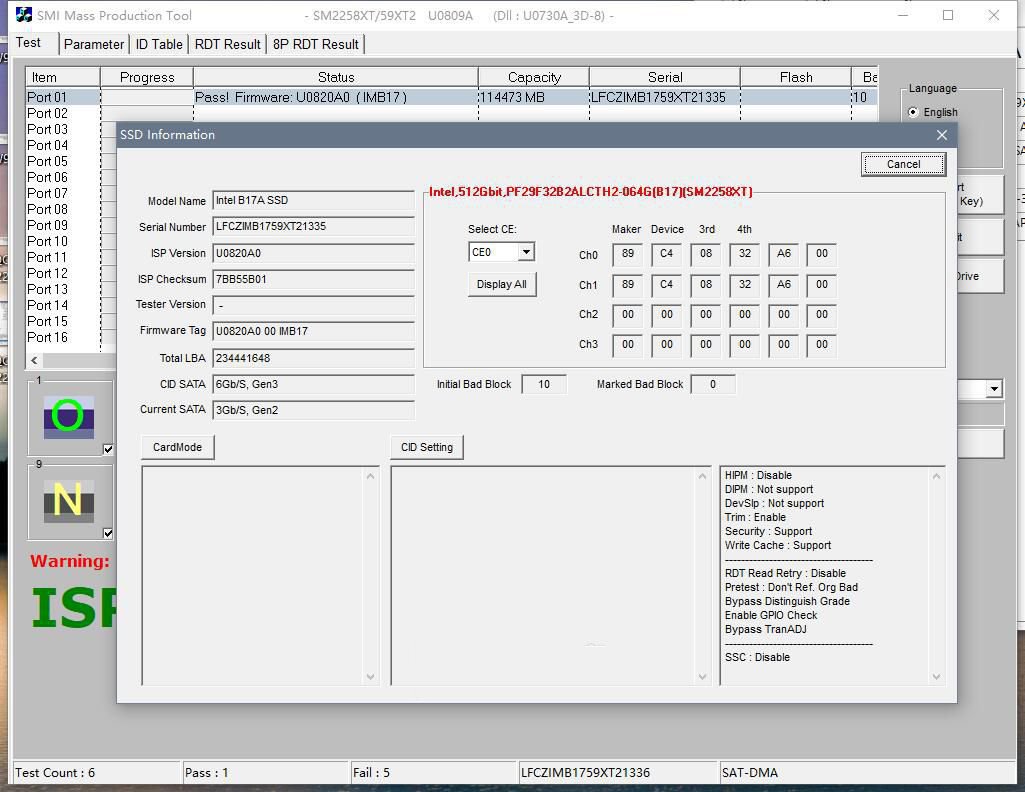Screen dimensions: 1025x792
Task: Switch to the Test tab
Action: pos(28,42)
